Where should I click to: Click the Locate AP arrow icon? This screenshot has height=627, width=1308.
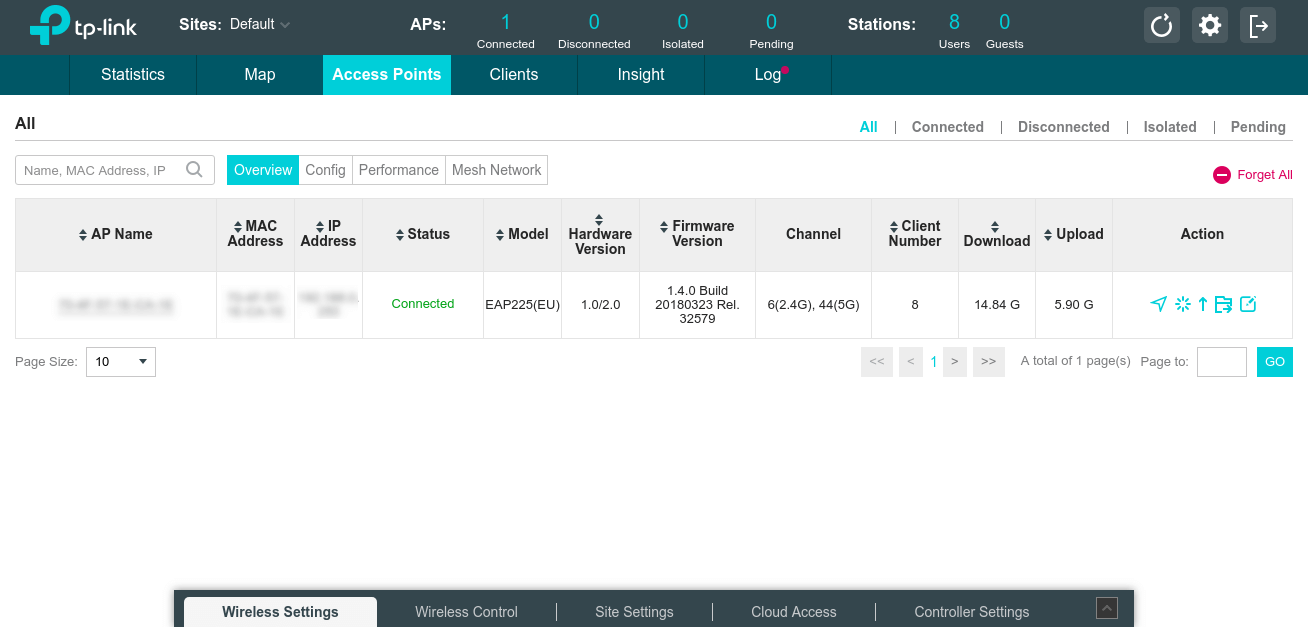click(1158, 304)
